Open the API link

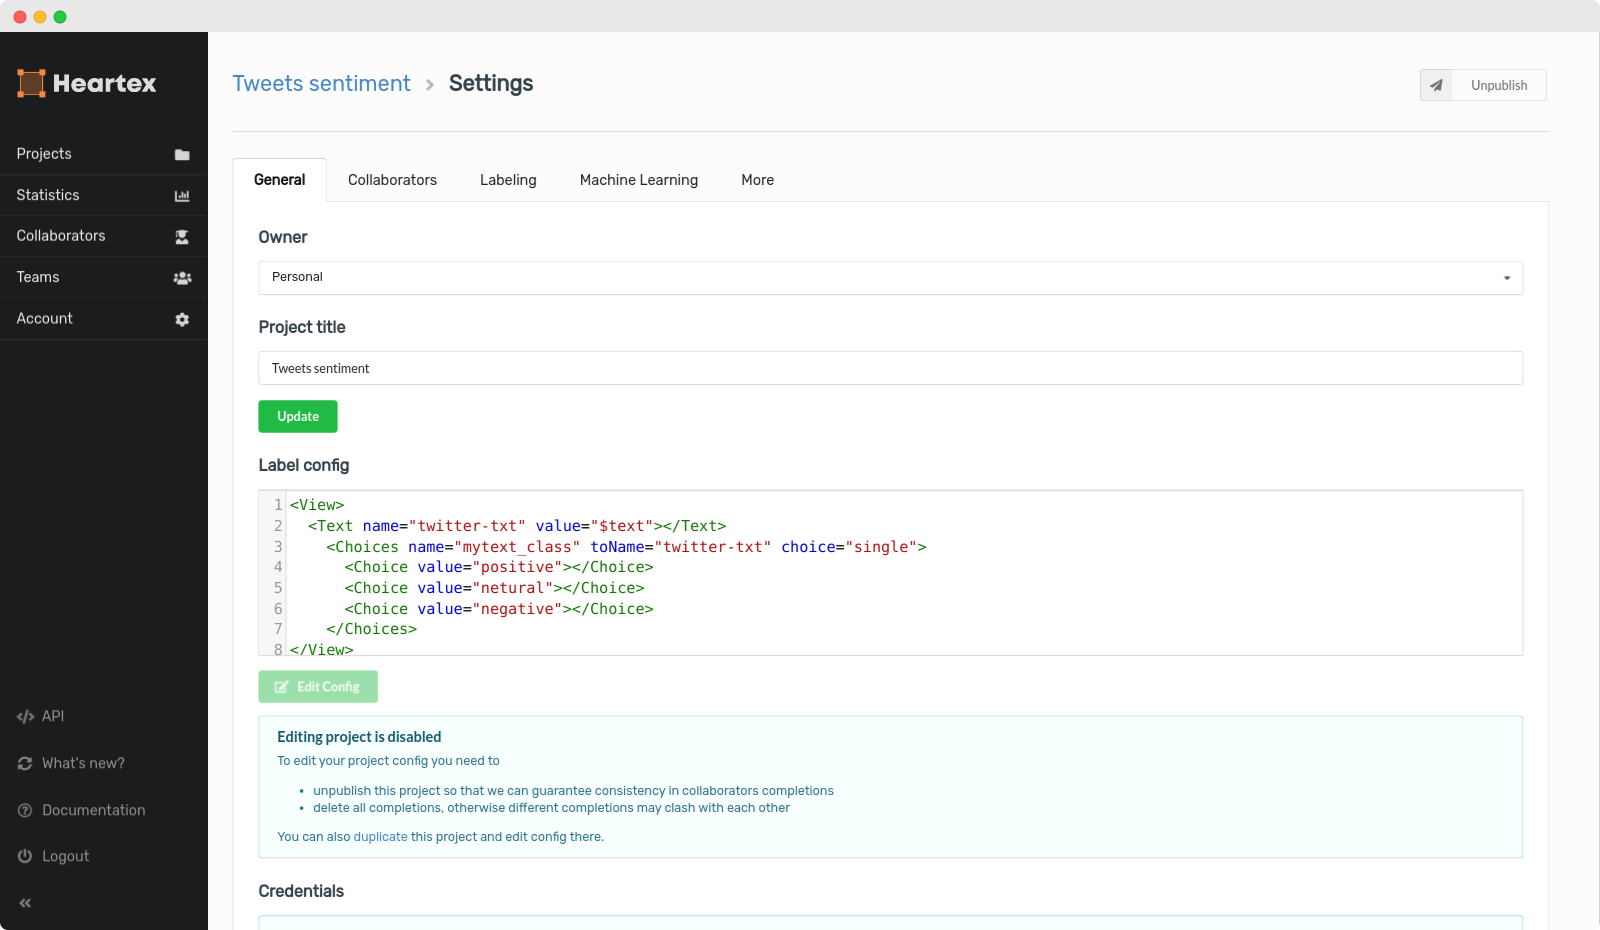53,716
